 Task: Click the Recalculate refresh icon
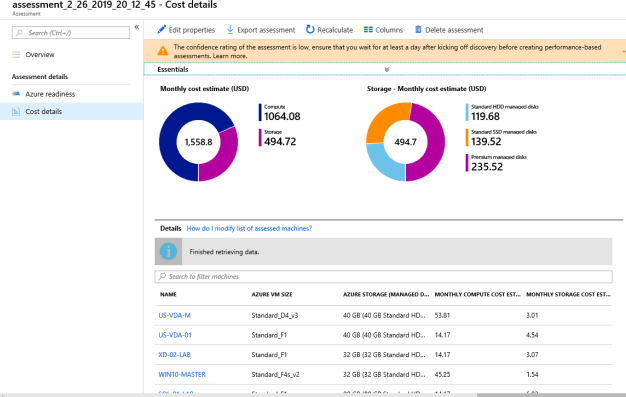click(310, 30)
